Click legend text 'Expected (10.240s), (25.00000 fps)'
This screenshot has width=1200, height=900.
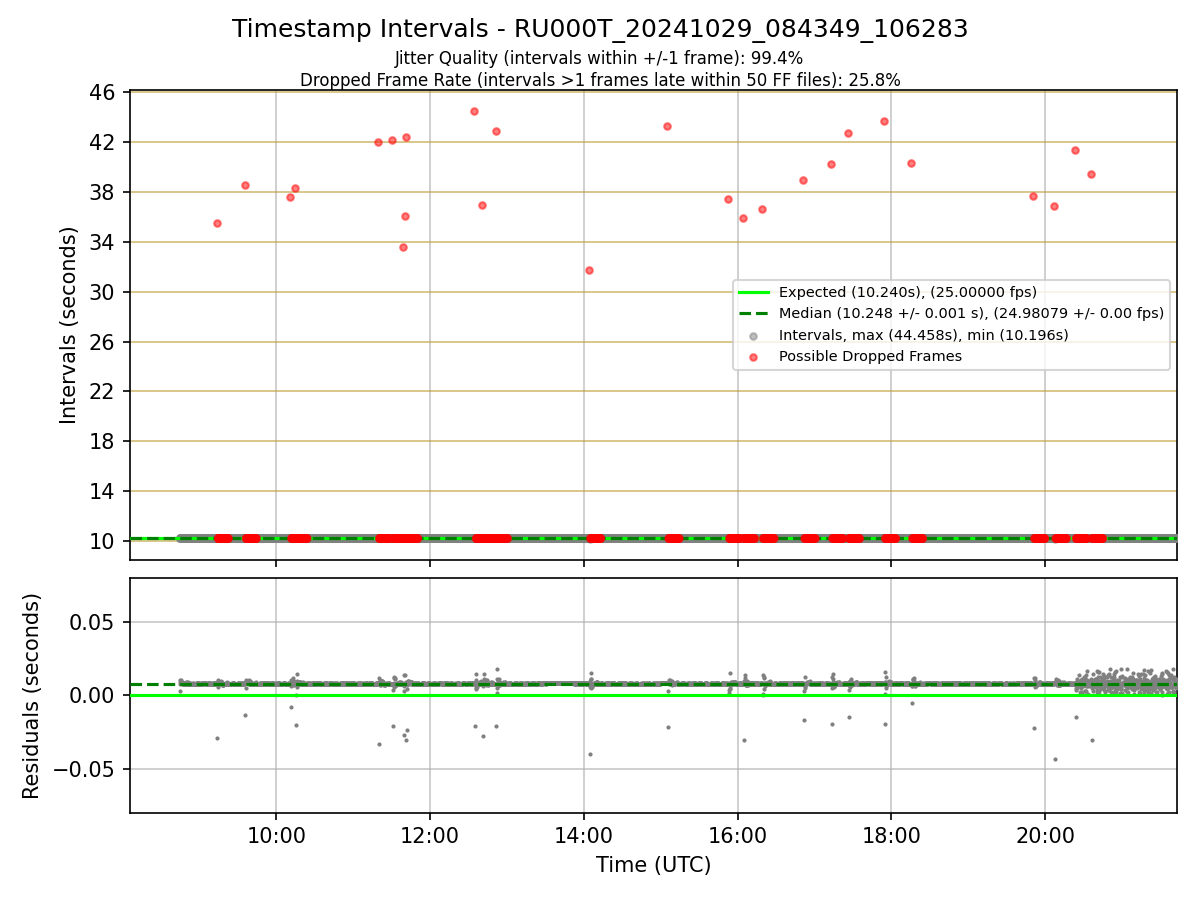click(908, 292)
